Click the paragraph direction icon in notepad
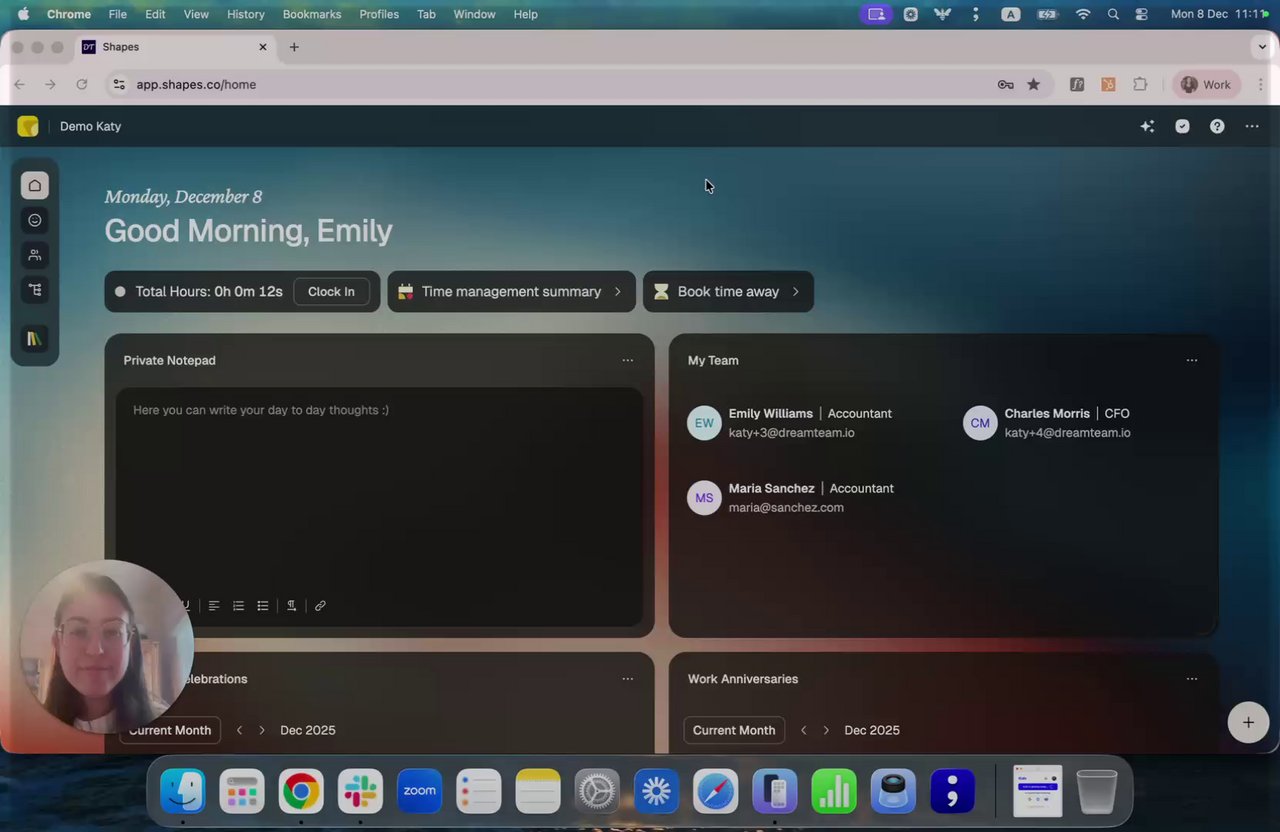The height and width of the screenshot is (832, 1280). click(x=291, y=606)
